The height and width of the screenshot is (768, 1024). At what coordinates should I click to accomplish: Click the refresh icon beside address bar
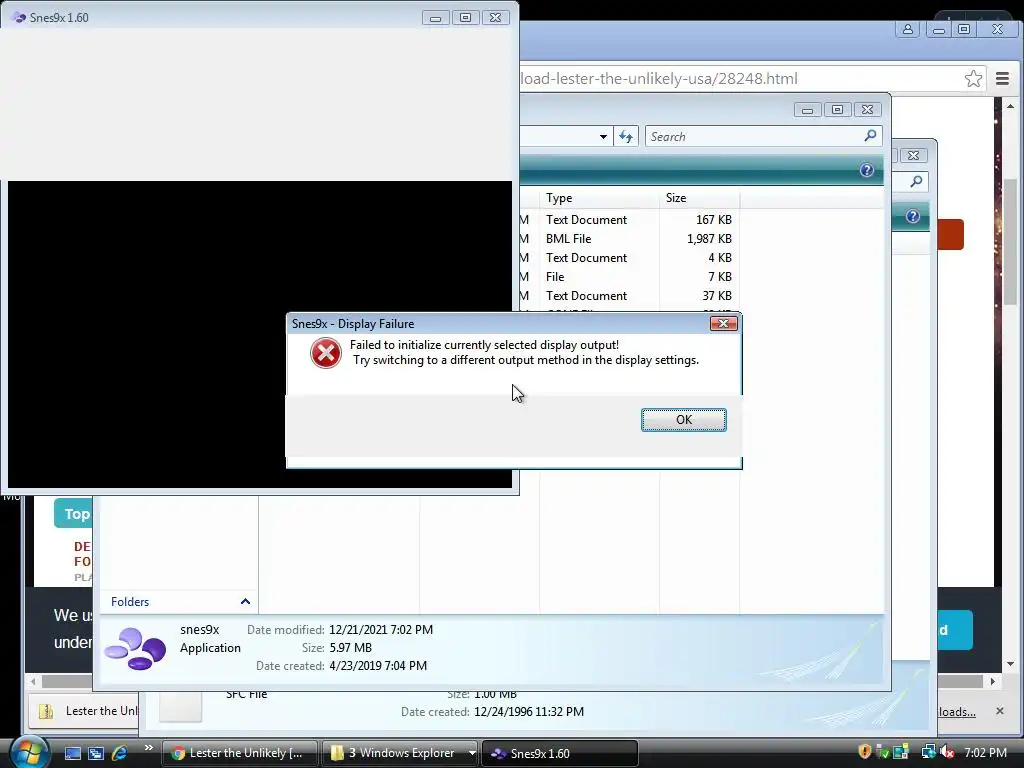click(x=626, y=136)
